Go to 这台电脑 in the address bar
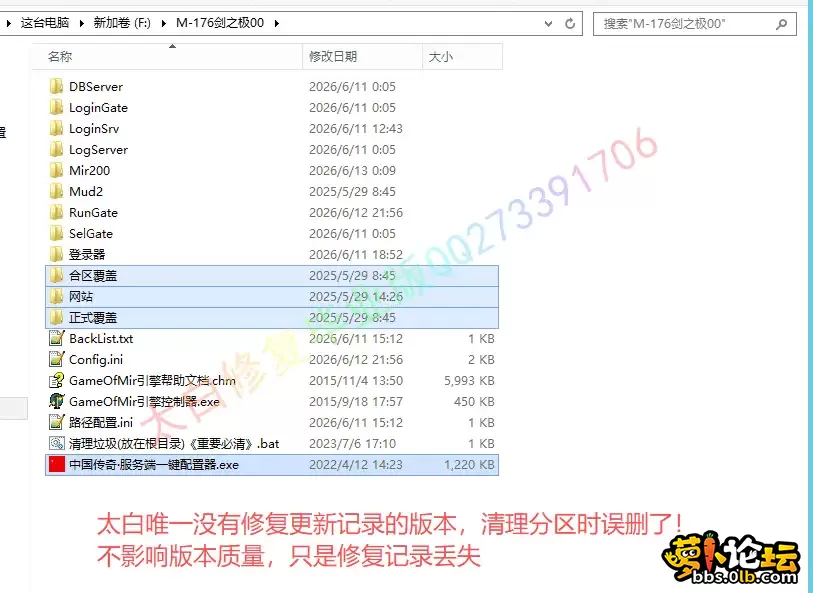Screen dimensions: 813x593 coord(45,23)
